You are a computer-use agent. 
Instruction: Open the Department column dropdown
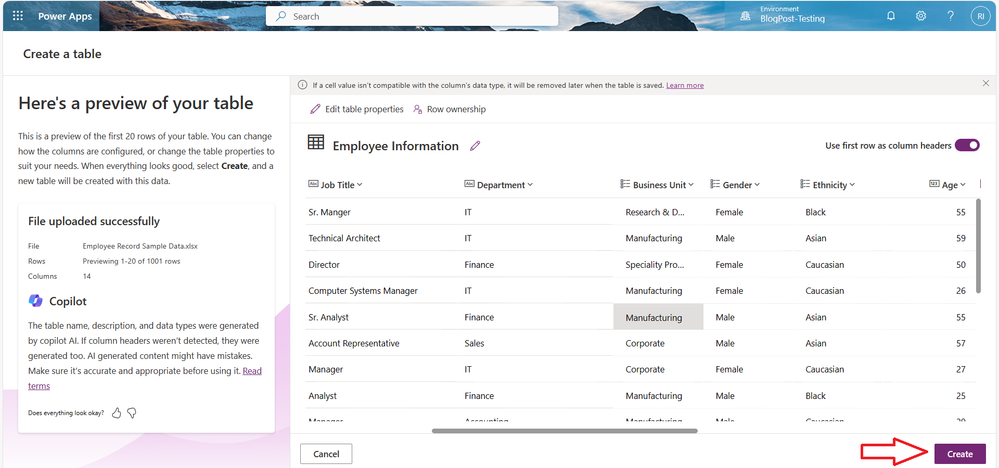coord(530,185)
